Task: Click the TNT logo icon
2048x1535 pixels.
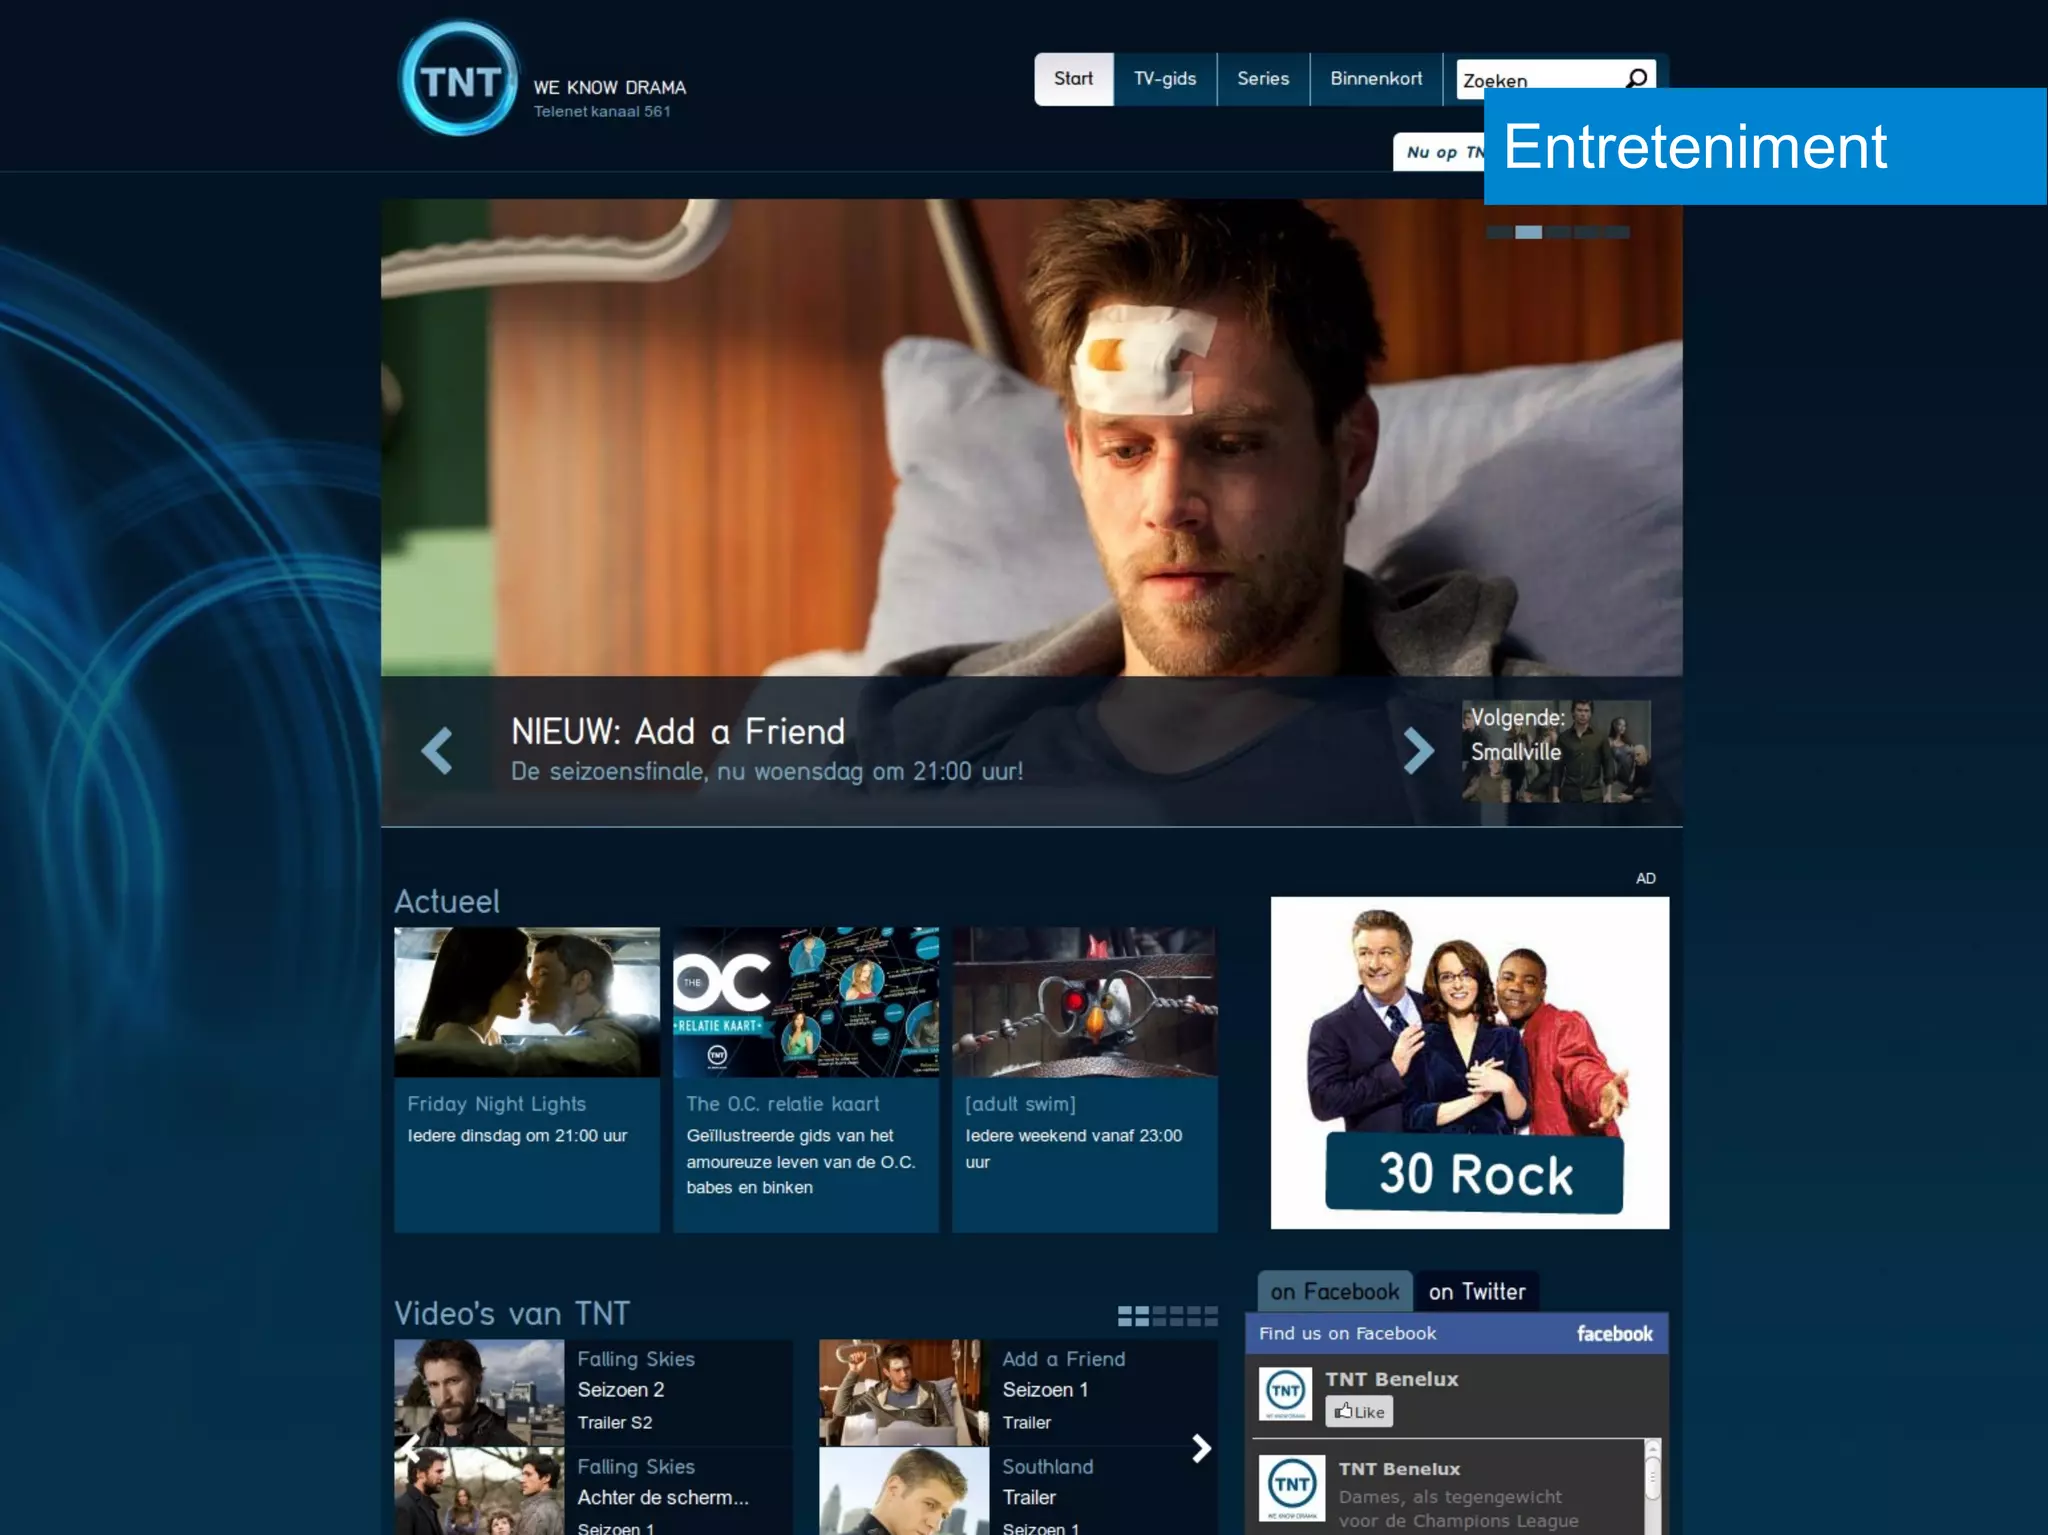Action: coord(459,80)
